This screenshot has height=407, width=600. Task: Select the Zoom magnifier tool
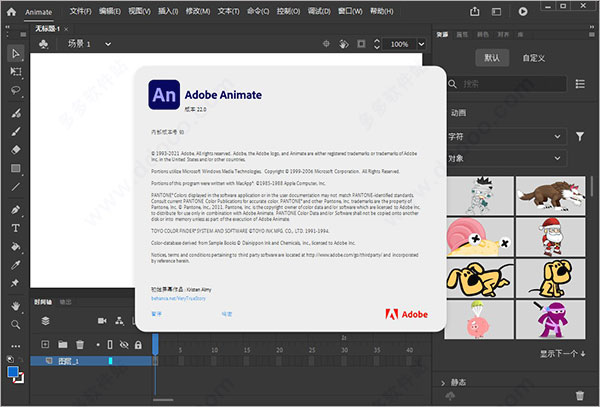(16, 325)
